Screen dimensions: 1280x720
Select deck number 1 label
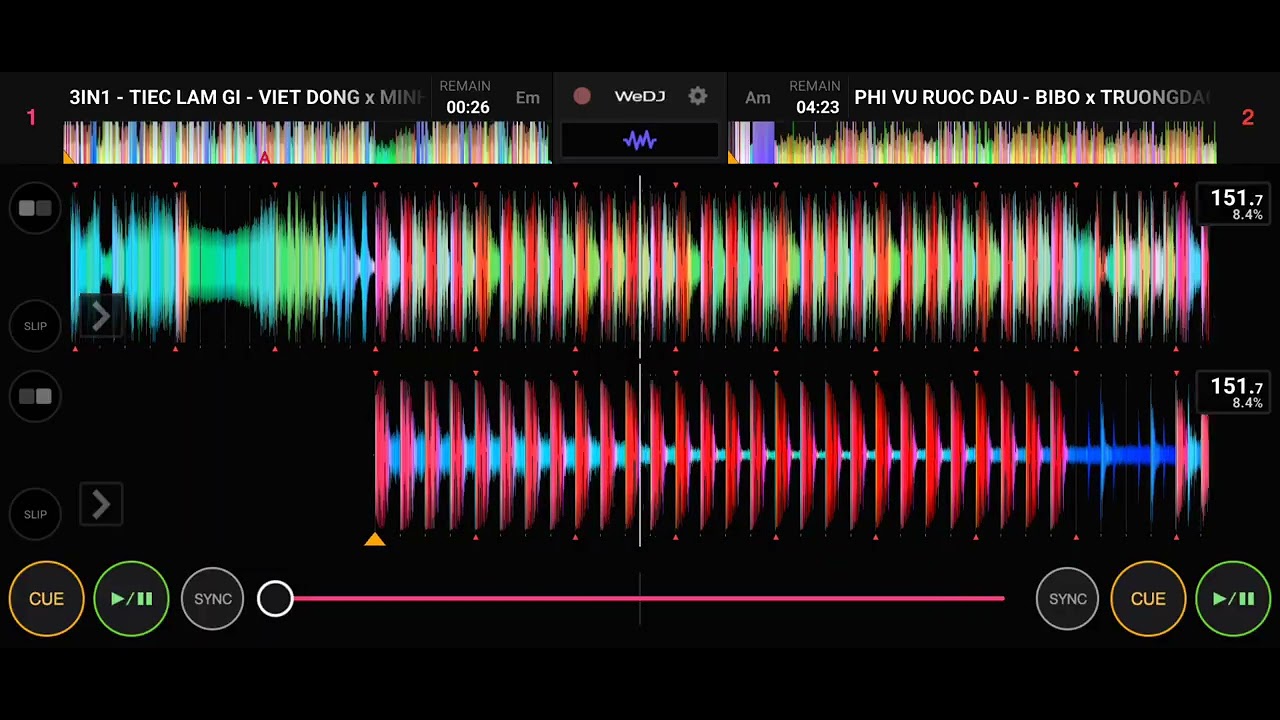31,118
